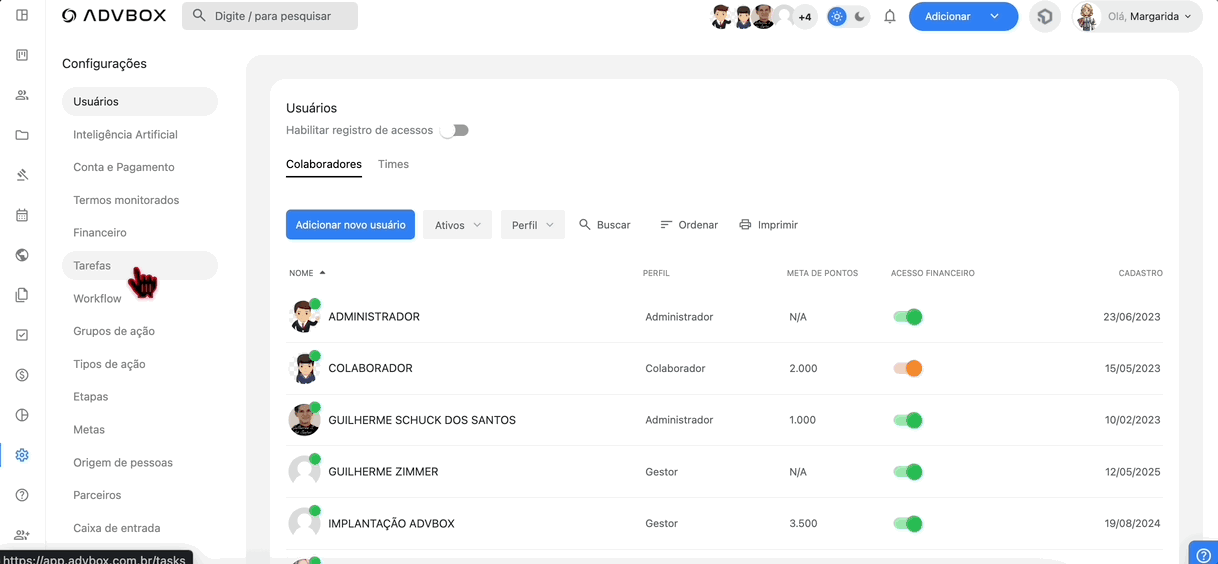Image resolution: width=1218 pixels, height=564 pixels.
Task: Open the Perfil filter dropdown
Action: coord(532,225)
